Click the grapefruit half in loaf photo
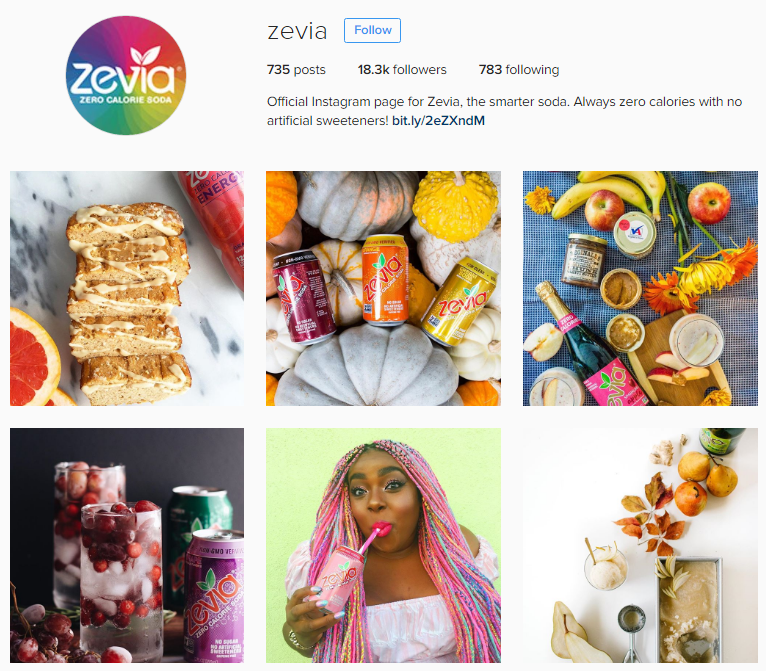 (32, 358)
